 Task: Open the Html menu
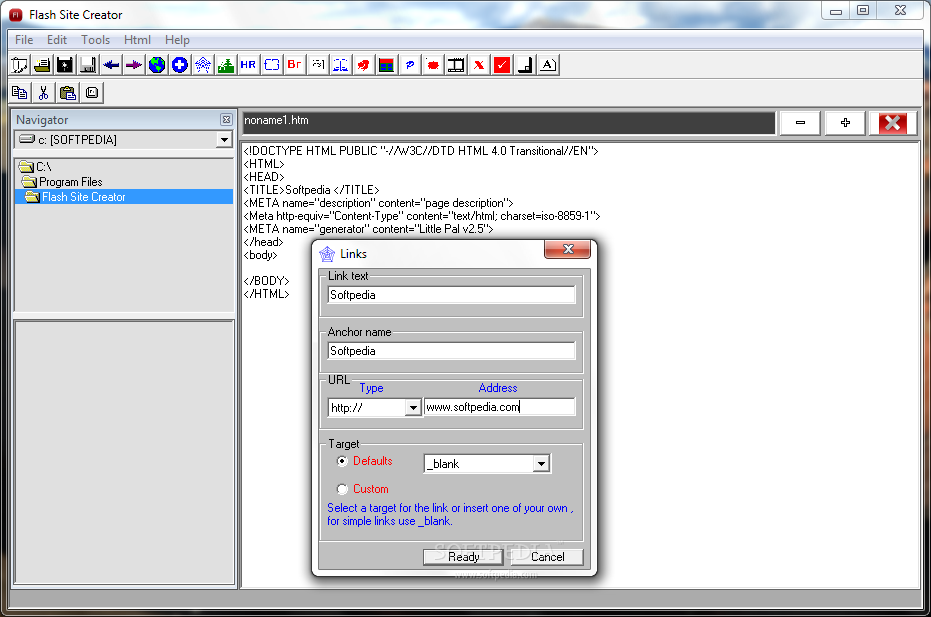pos(137,40)
